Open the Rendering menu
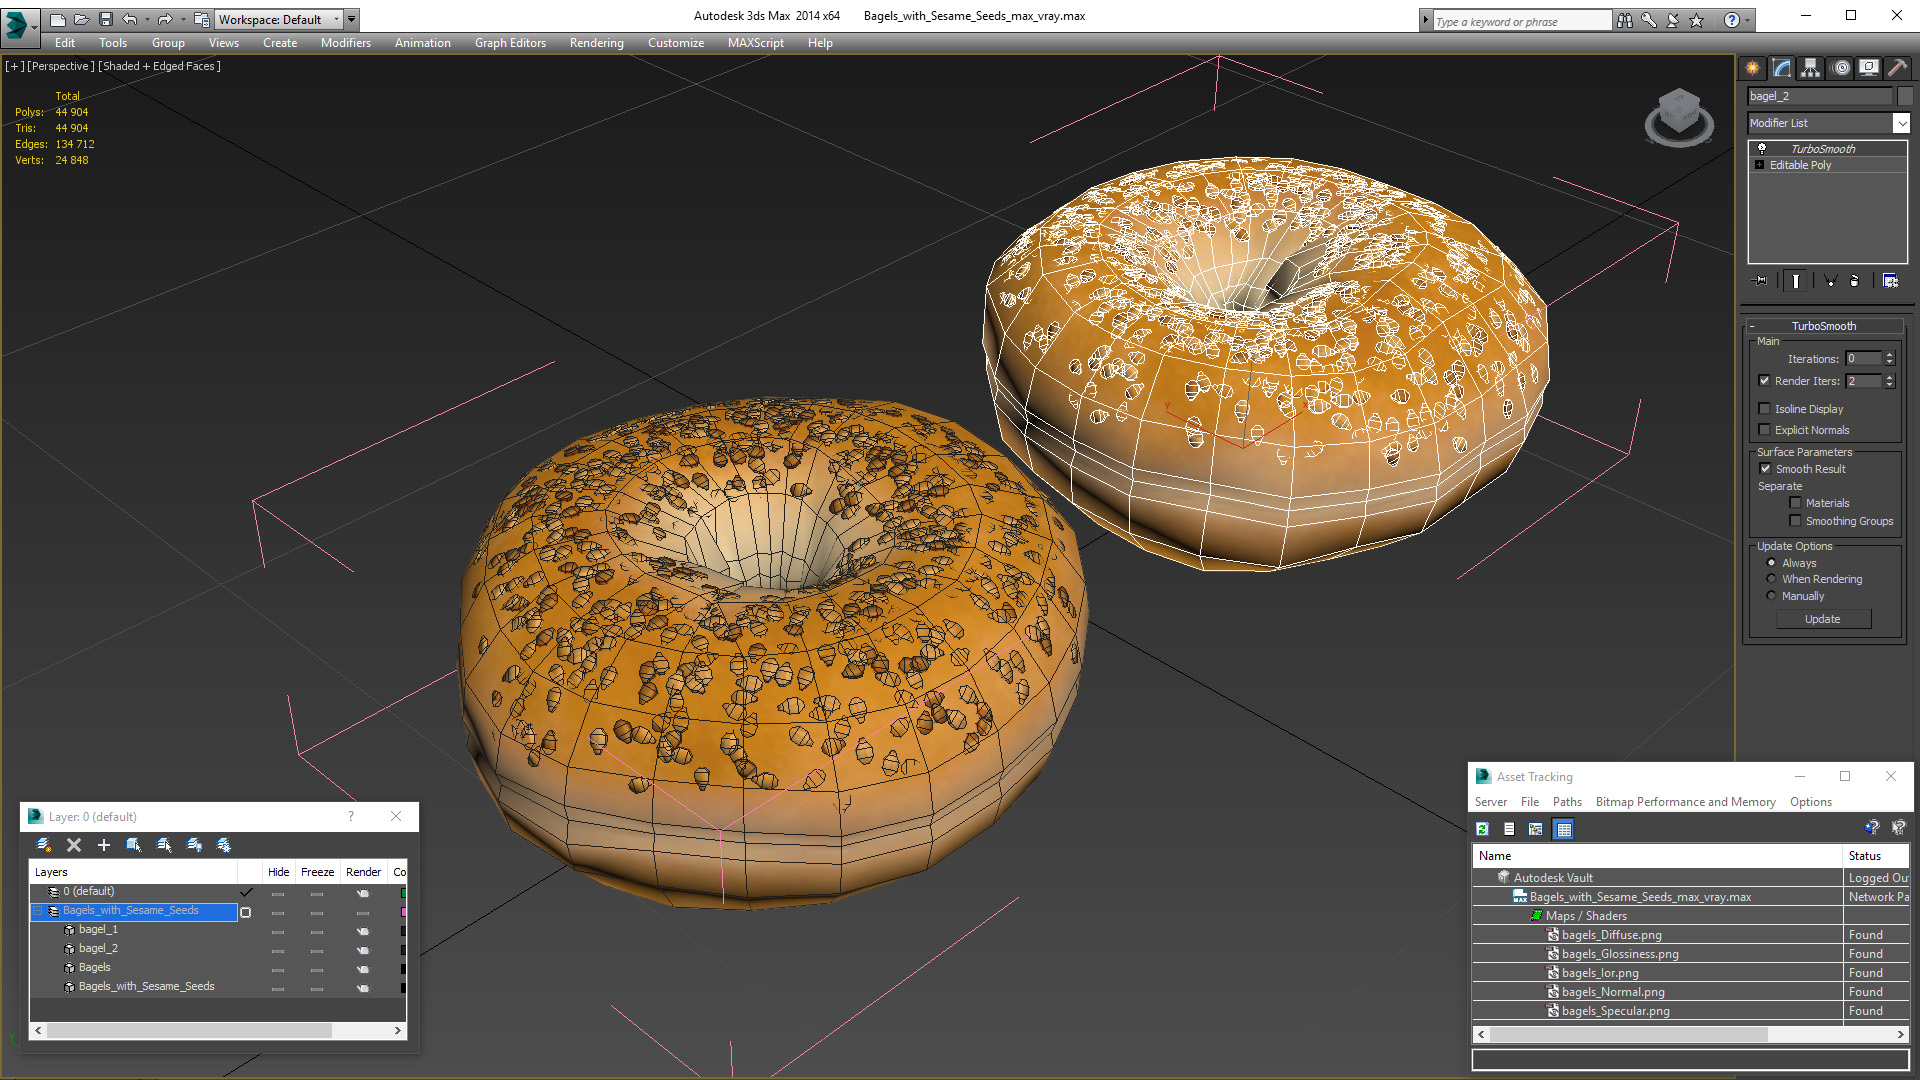Viewport: 1920px width, 1080px height. [x=596, y=43]
